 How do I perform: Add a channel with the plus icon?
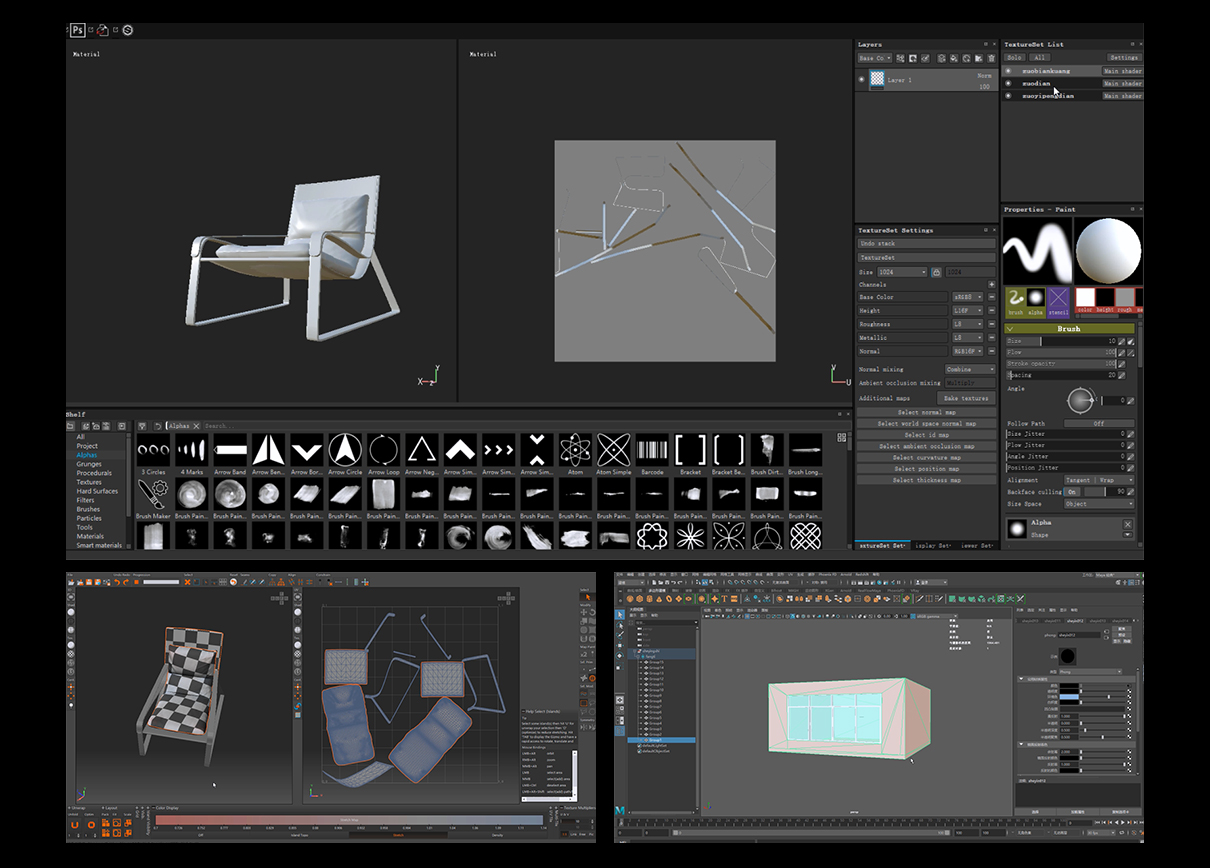pos(991,285)
